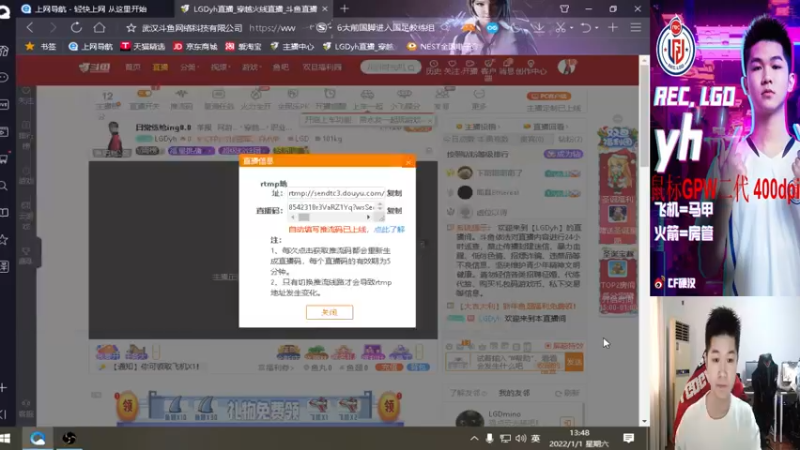The width and height of the screenshot is (800, 450).
Task: Copy the rtmp address with 复制
Action: click(394, 193)
